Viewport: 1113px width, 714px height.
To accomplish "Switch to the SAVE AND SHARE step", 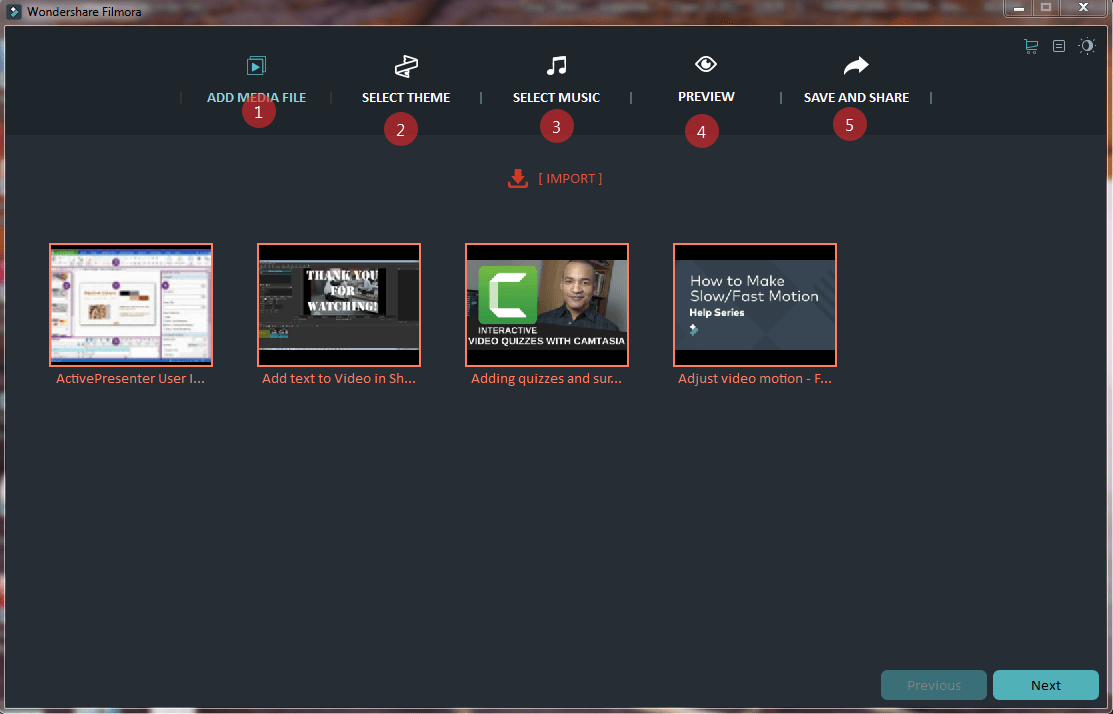I will coord(856,97).
